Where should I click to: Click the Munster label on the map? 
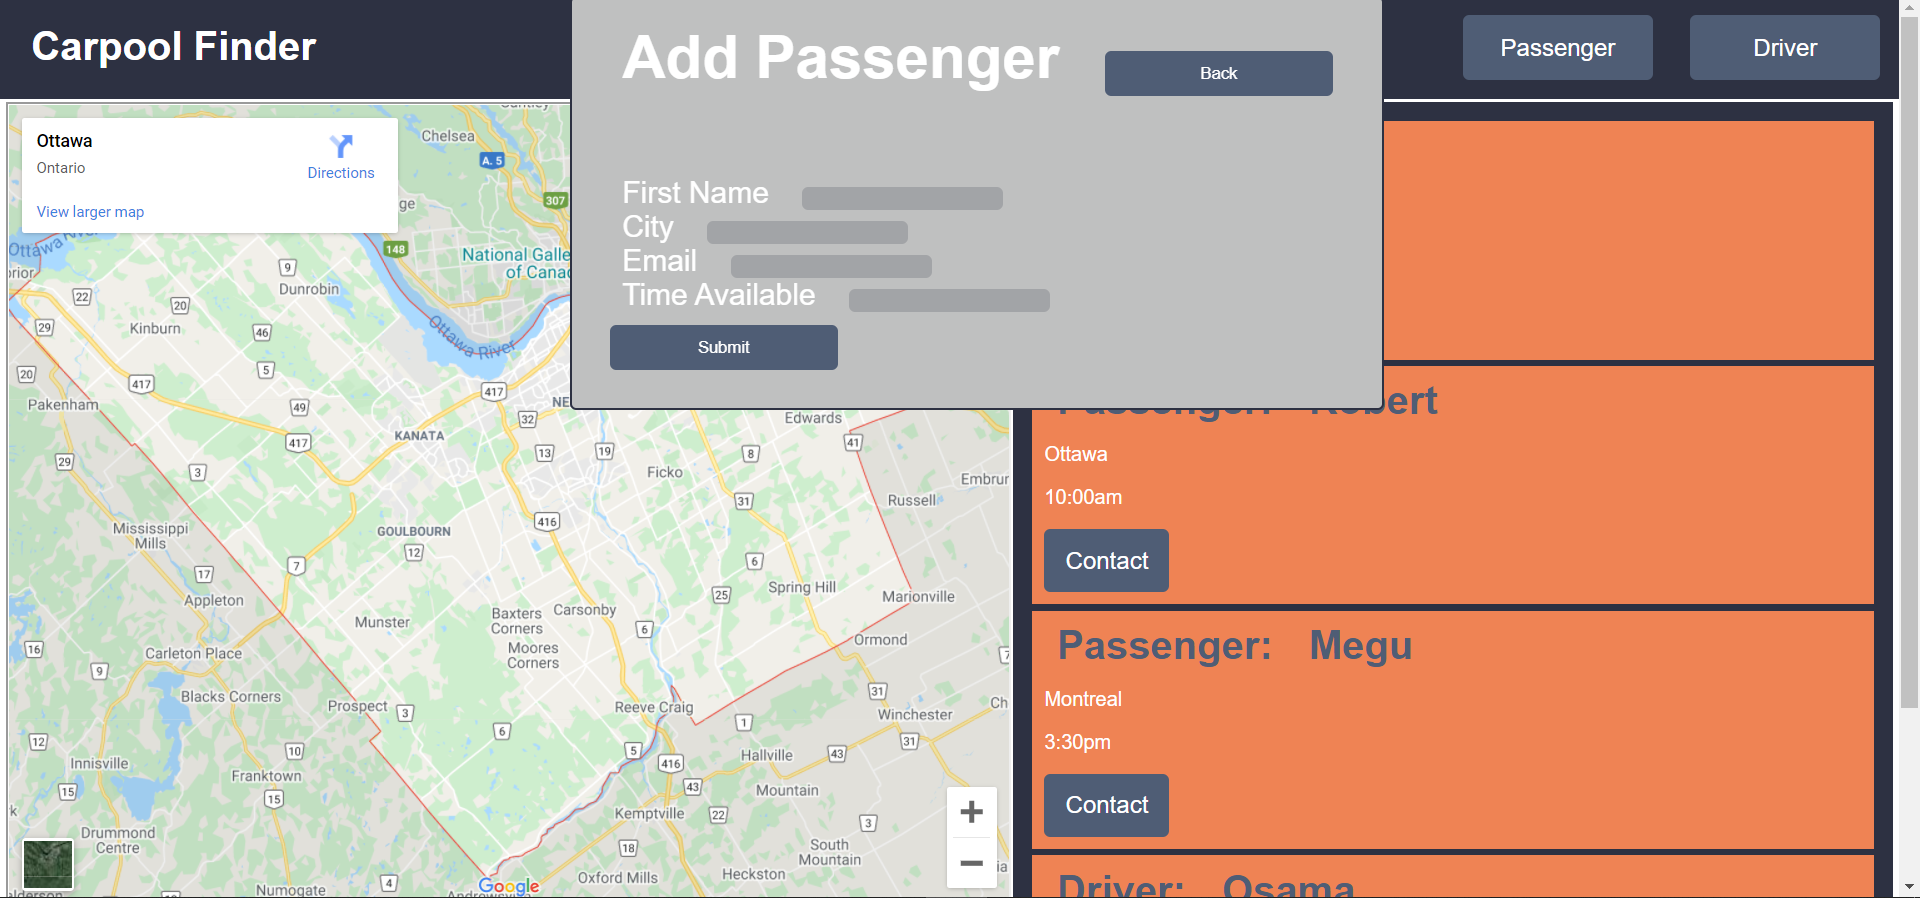pyautogui.click(x=382, y=622)
